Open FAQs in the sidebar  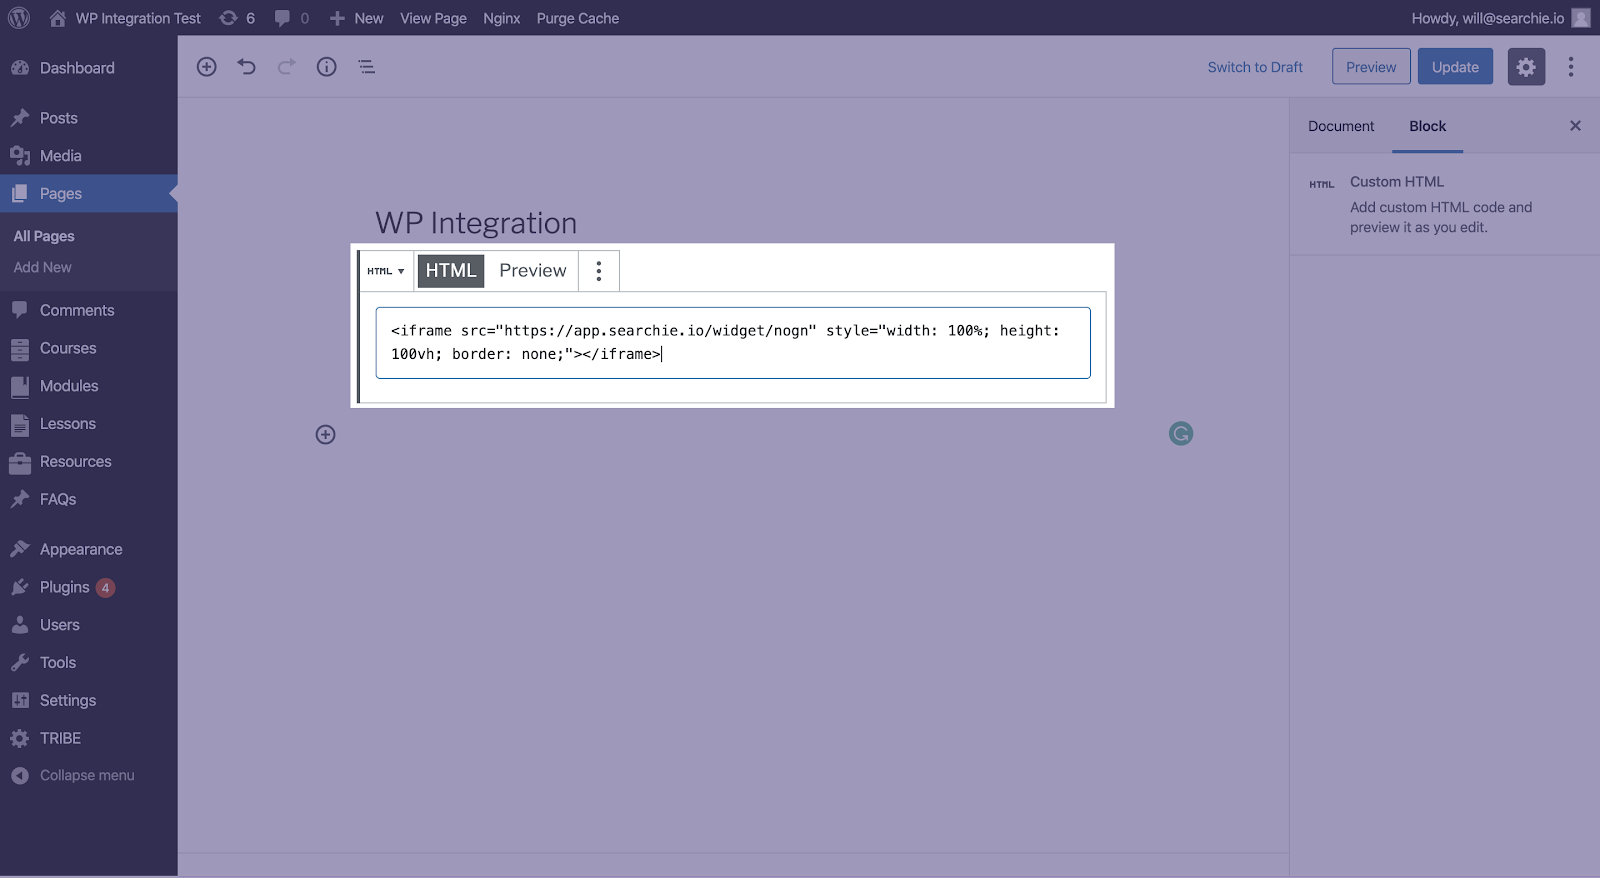89,500
